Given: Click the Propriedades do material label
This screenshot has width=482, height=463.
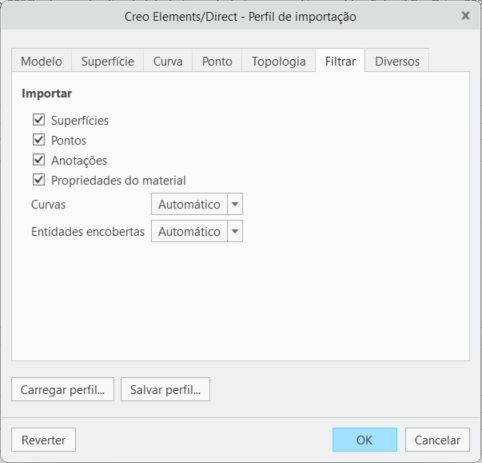Looking at the screenshot, I should click(x=119, y=180).
